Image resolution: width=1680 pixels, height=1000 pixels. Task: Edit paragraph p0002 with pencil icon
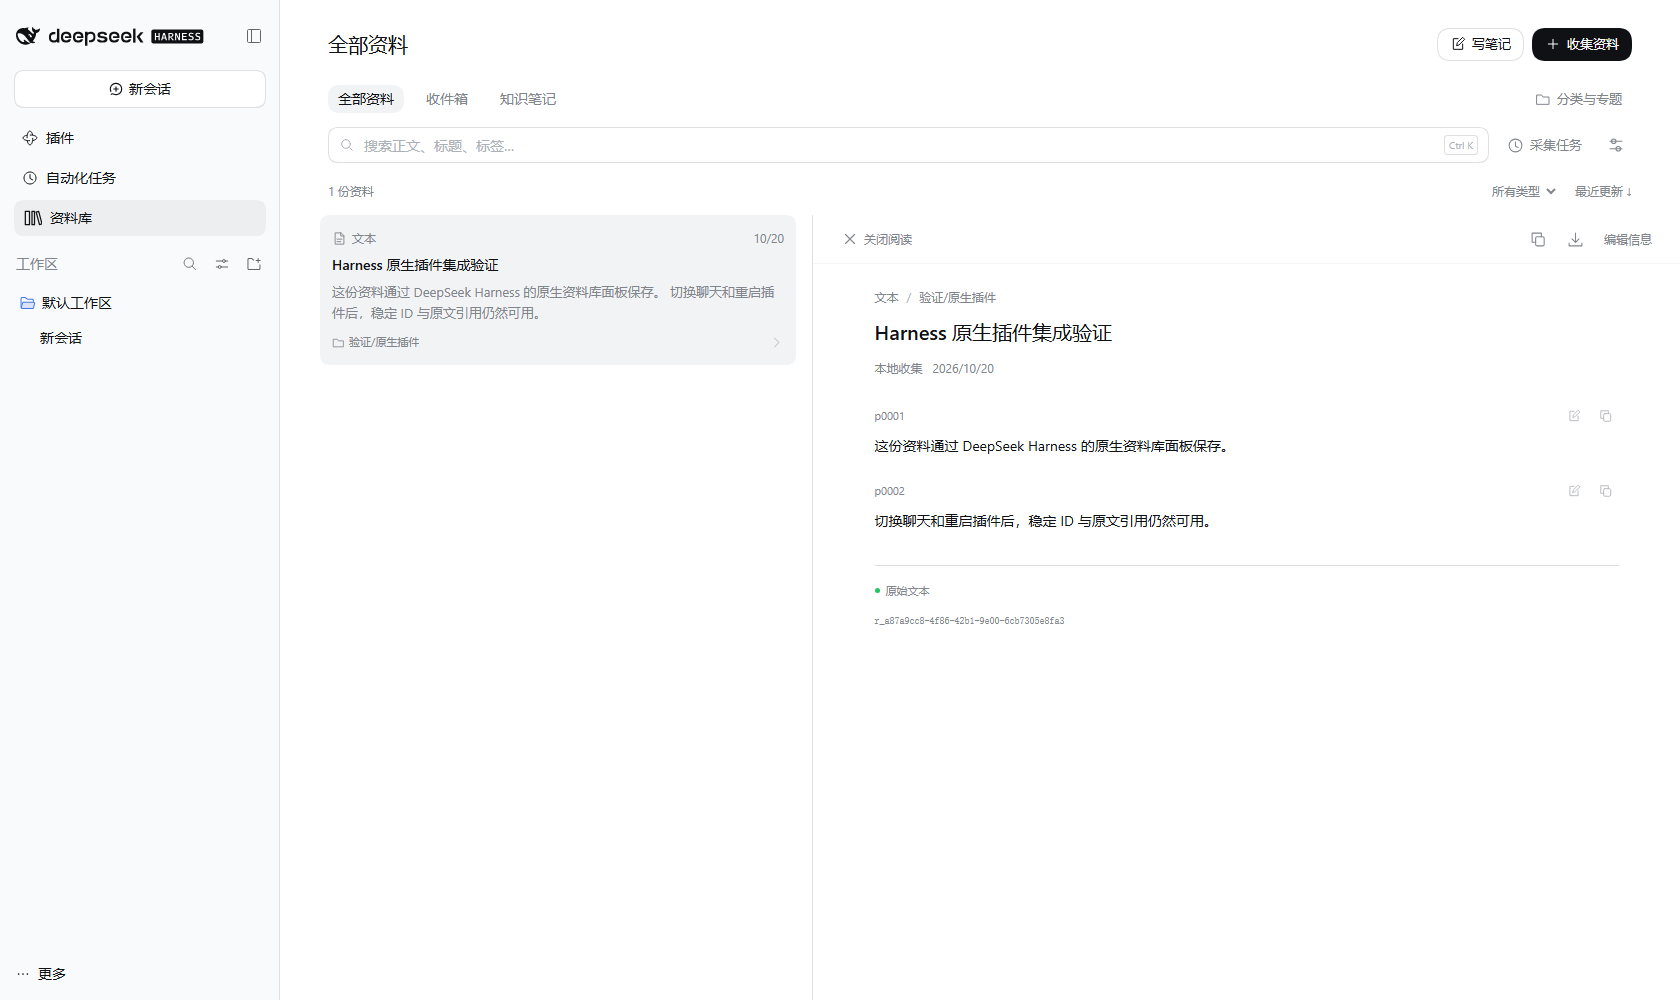click(x=1574, y=491)
